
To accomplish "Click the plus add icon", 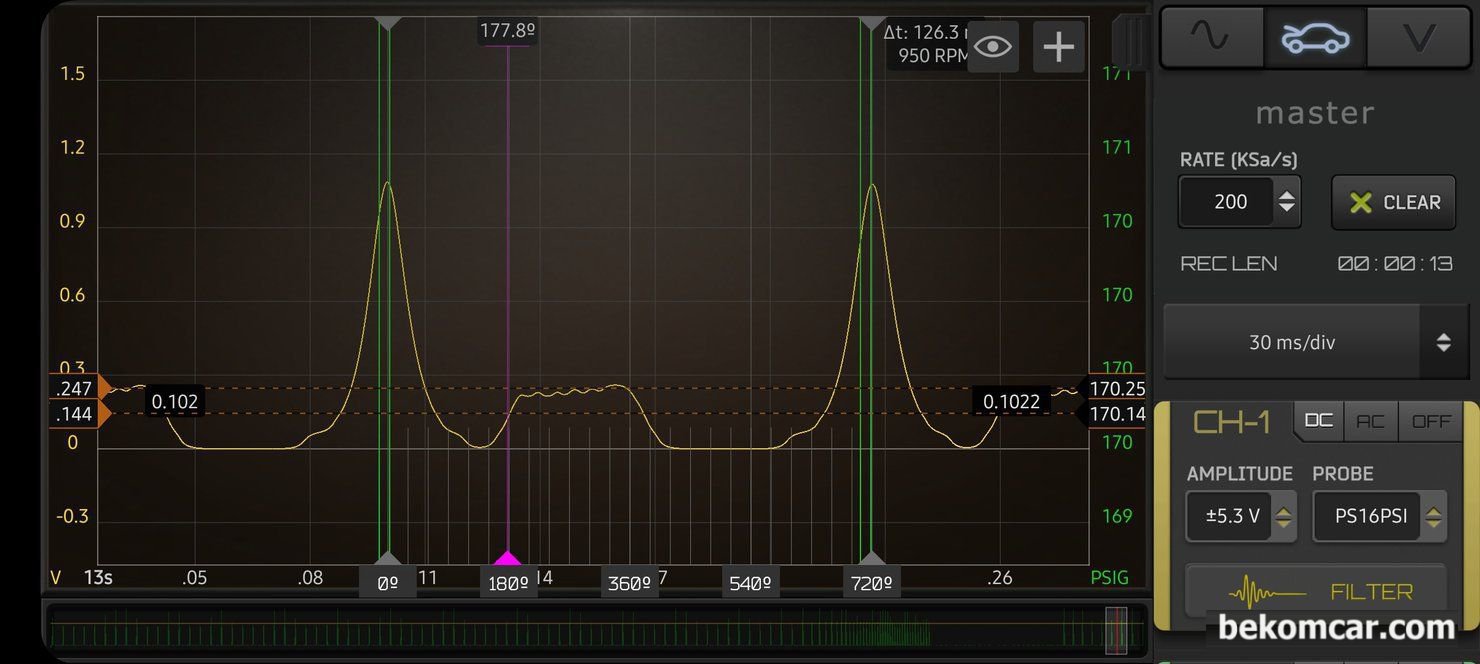I will 1058,47.
